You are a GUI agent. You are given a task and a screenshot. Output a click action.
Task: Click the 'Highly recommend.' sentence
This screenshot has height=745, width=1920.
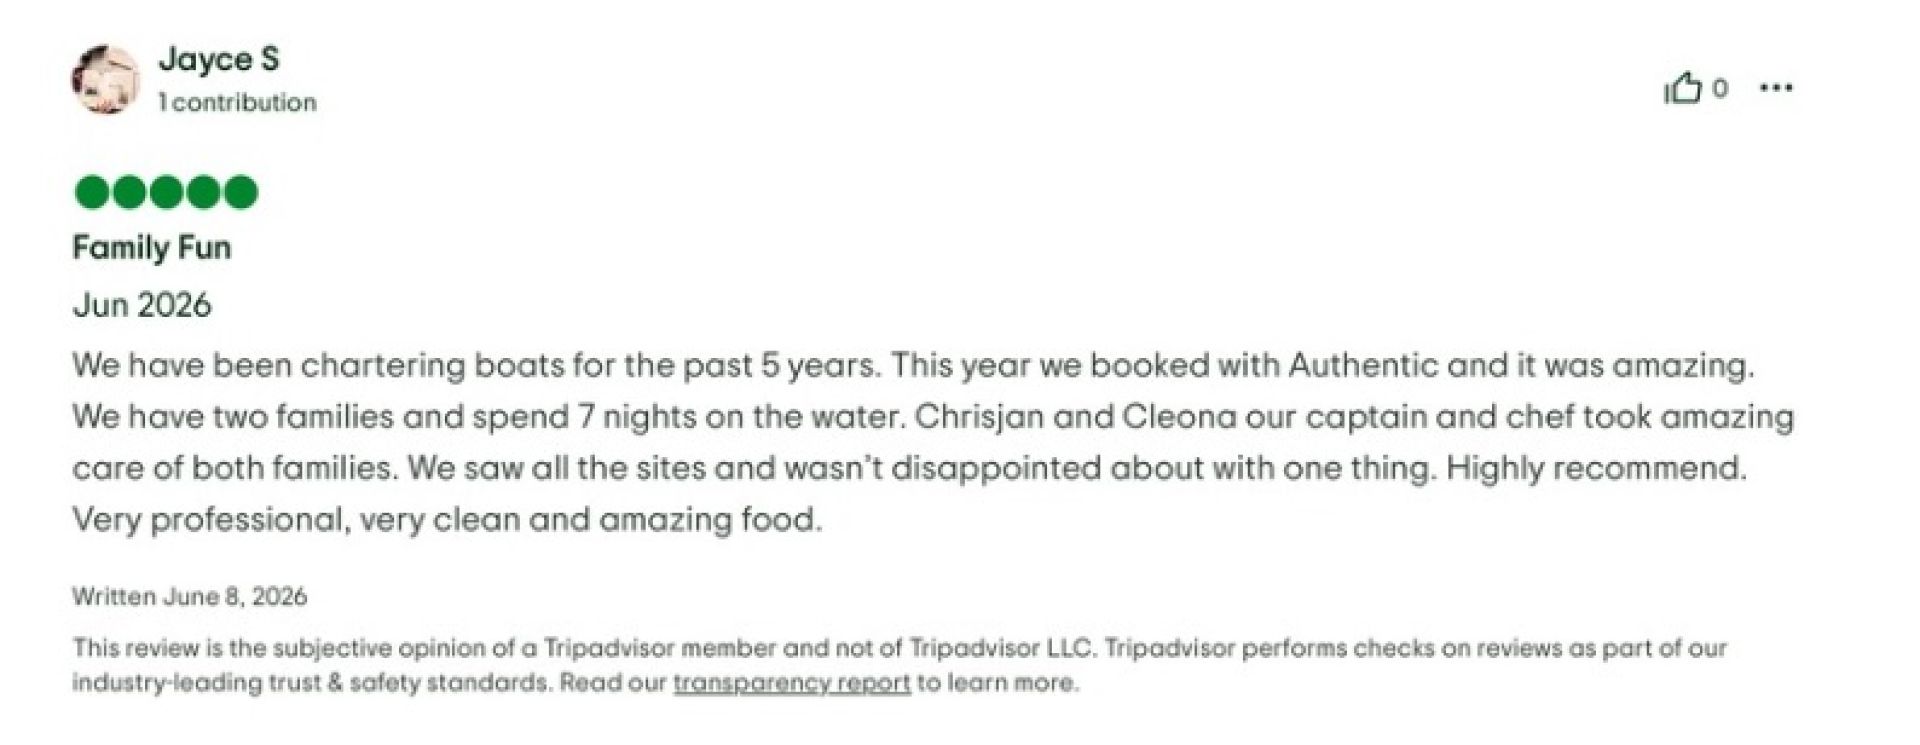tap(1596, 468)
